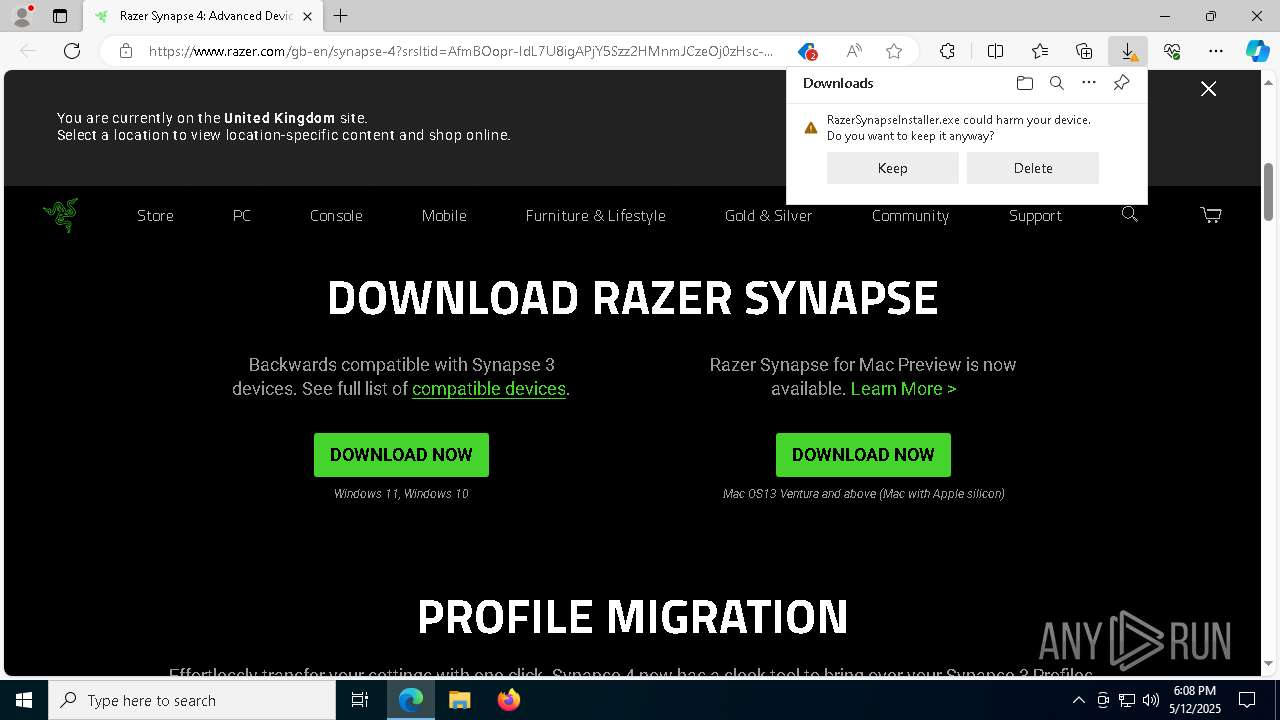
Task: Launch Firefox from taskbar
Action: [508, 700]
